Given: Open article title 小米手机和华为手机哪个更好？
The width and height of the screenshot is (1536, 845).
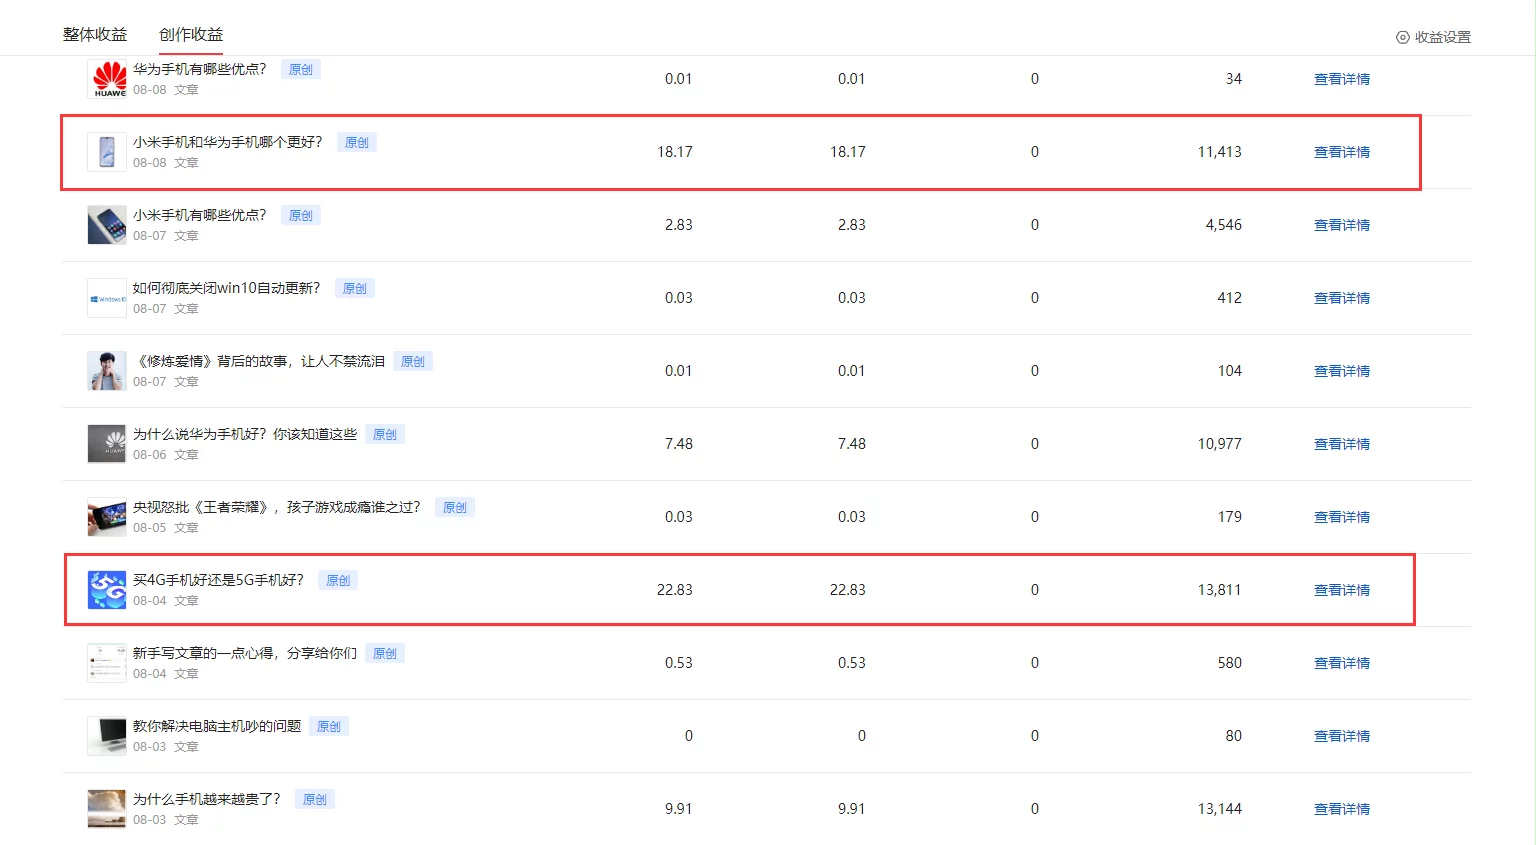Looking at the screenshot, I should 228,142.
